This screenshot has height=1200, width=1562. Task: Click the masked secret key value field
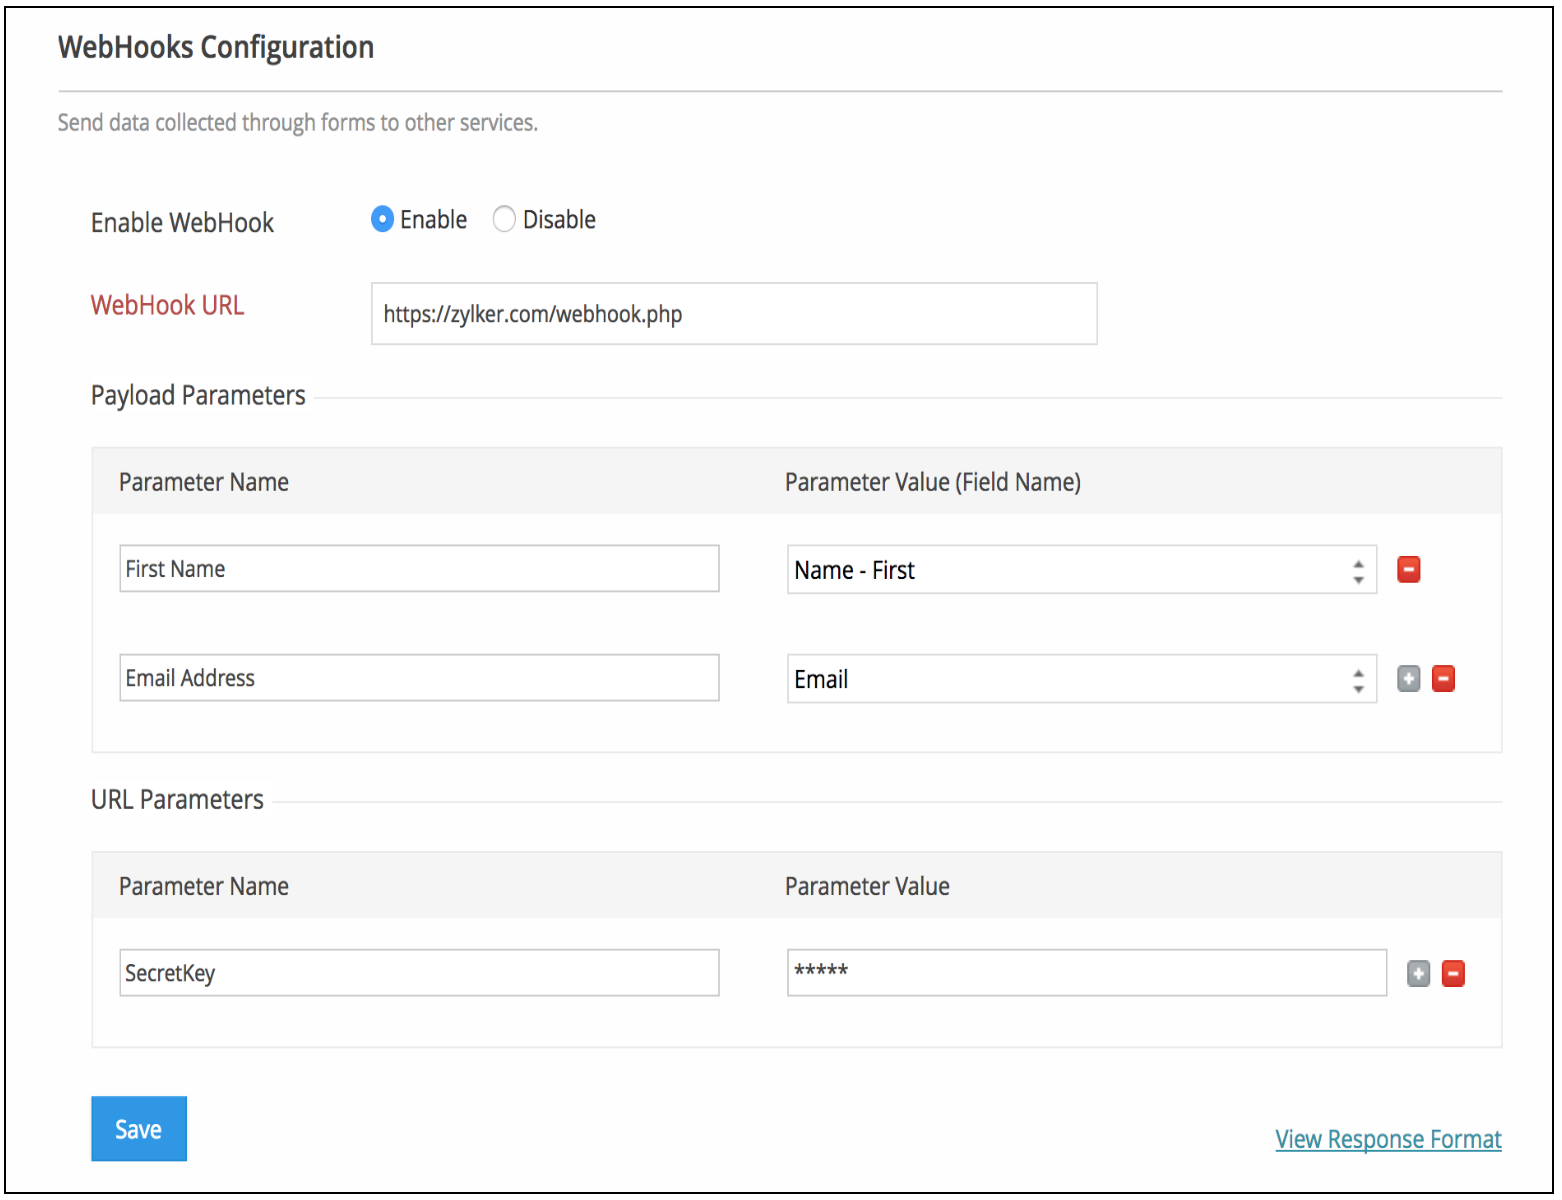point(1087,972)
